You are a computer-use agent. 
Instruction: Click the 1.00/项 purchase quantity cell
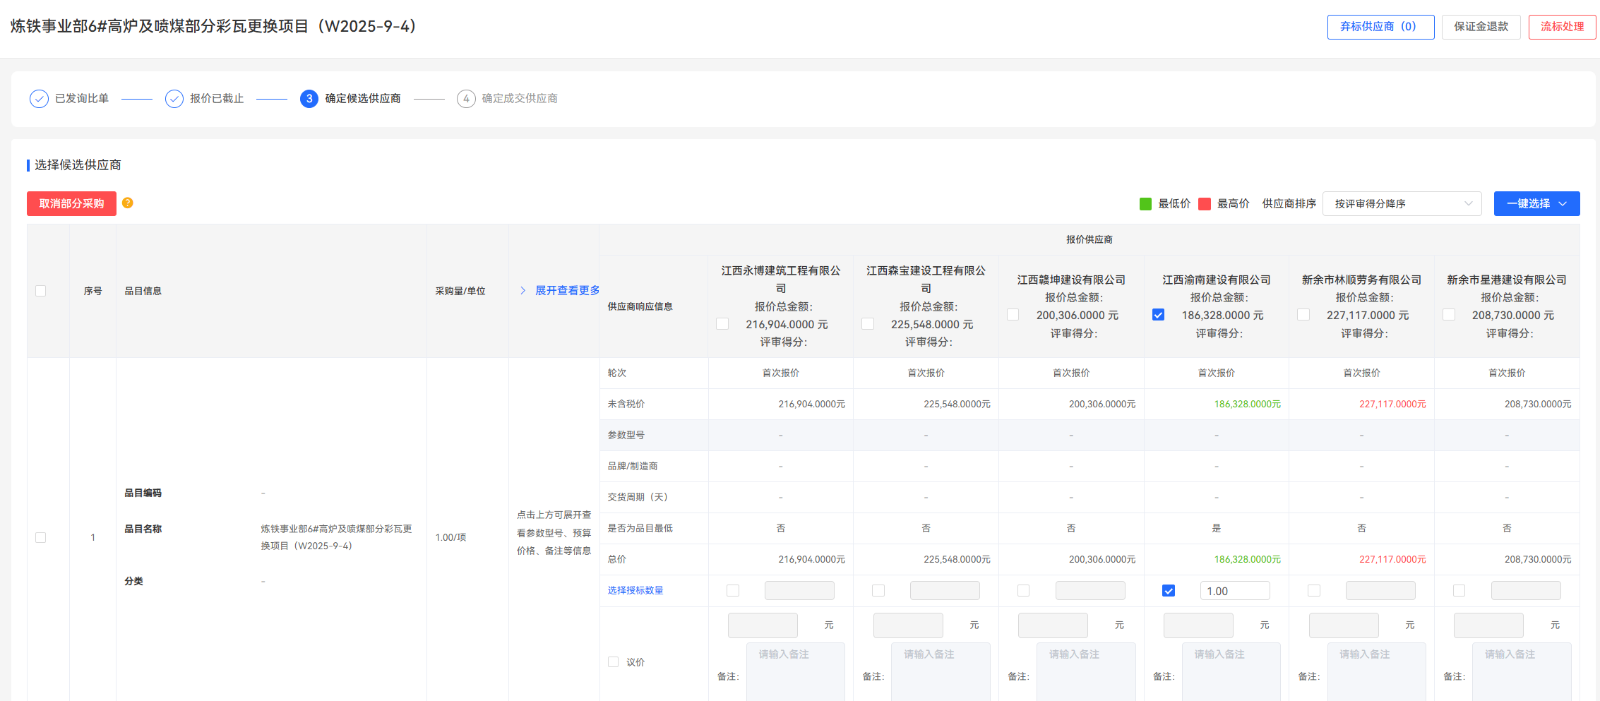451,537
